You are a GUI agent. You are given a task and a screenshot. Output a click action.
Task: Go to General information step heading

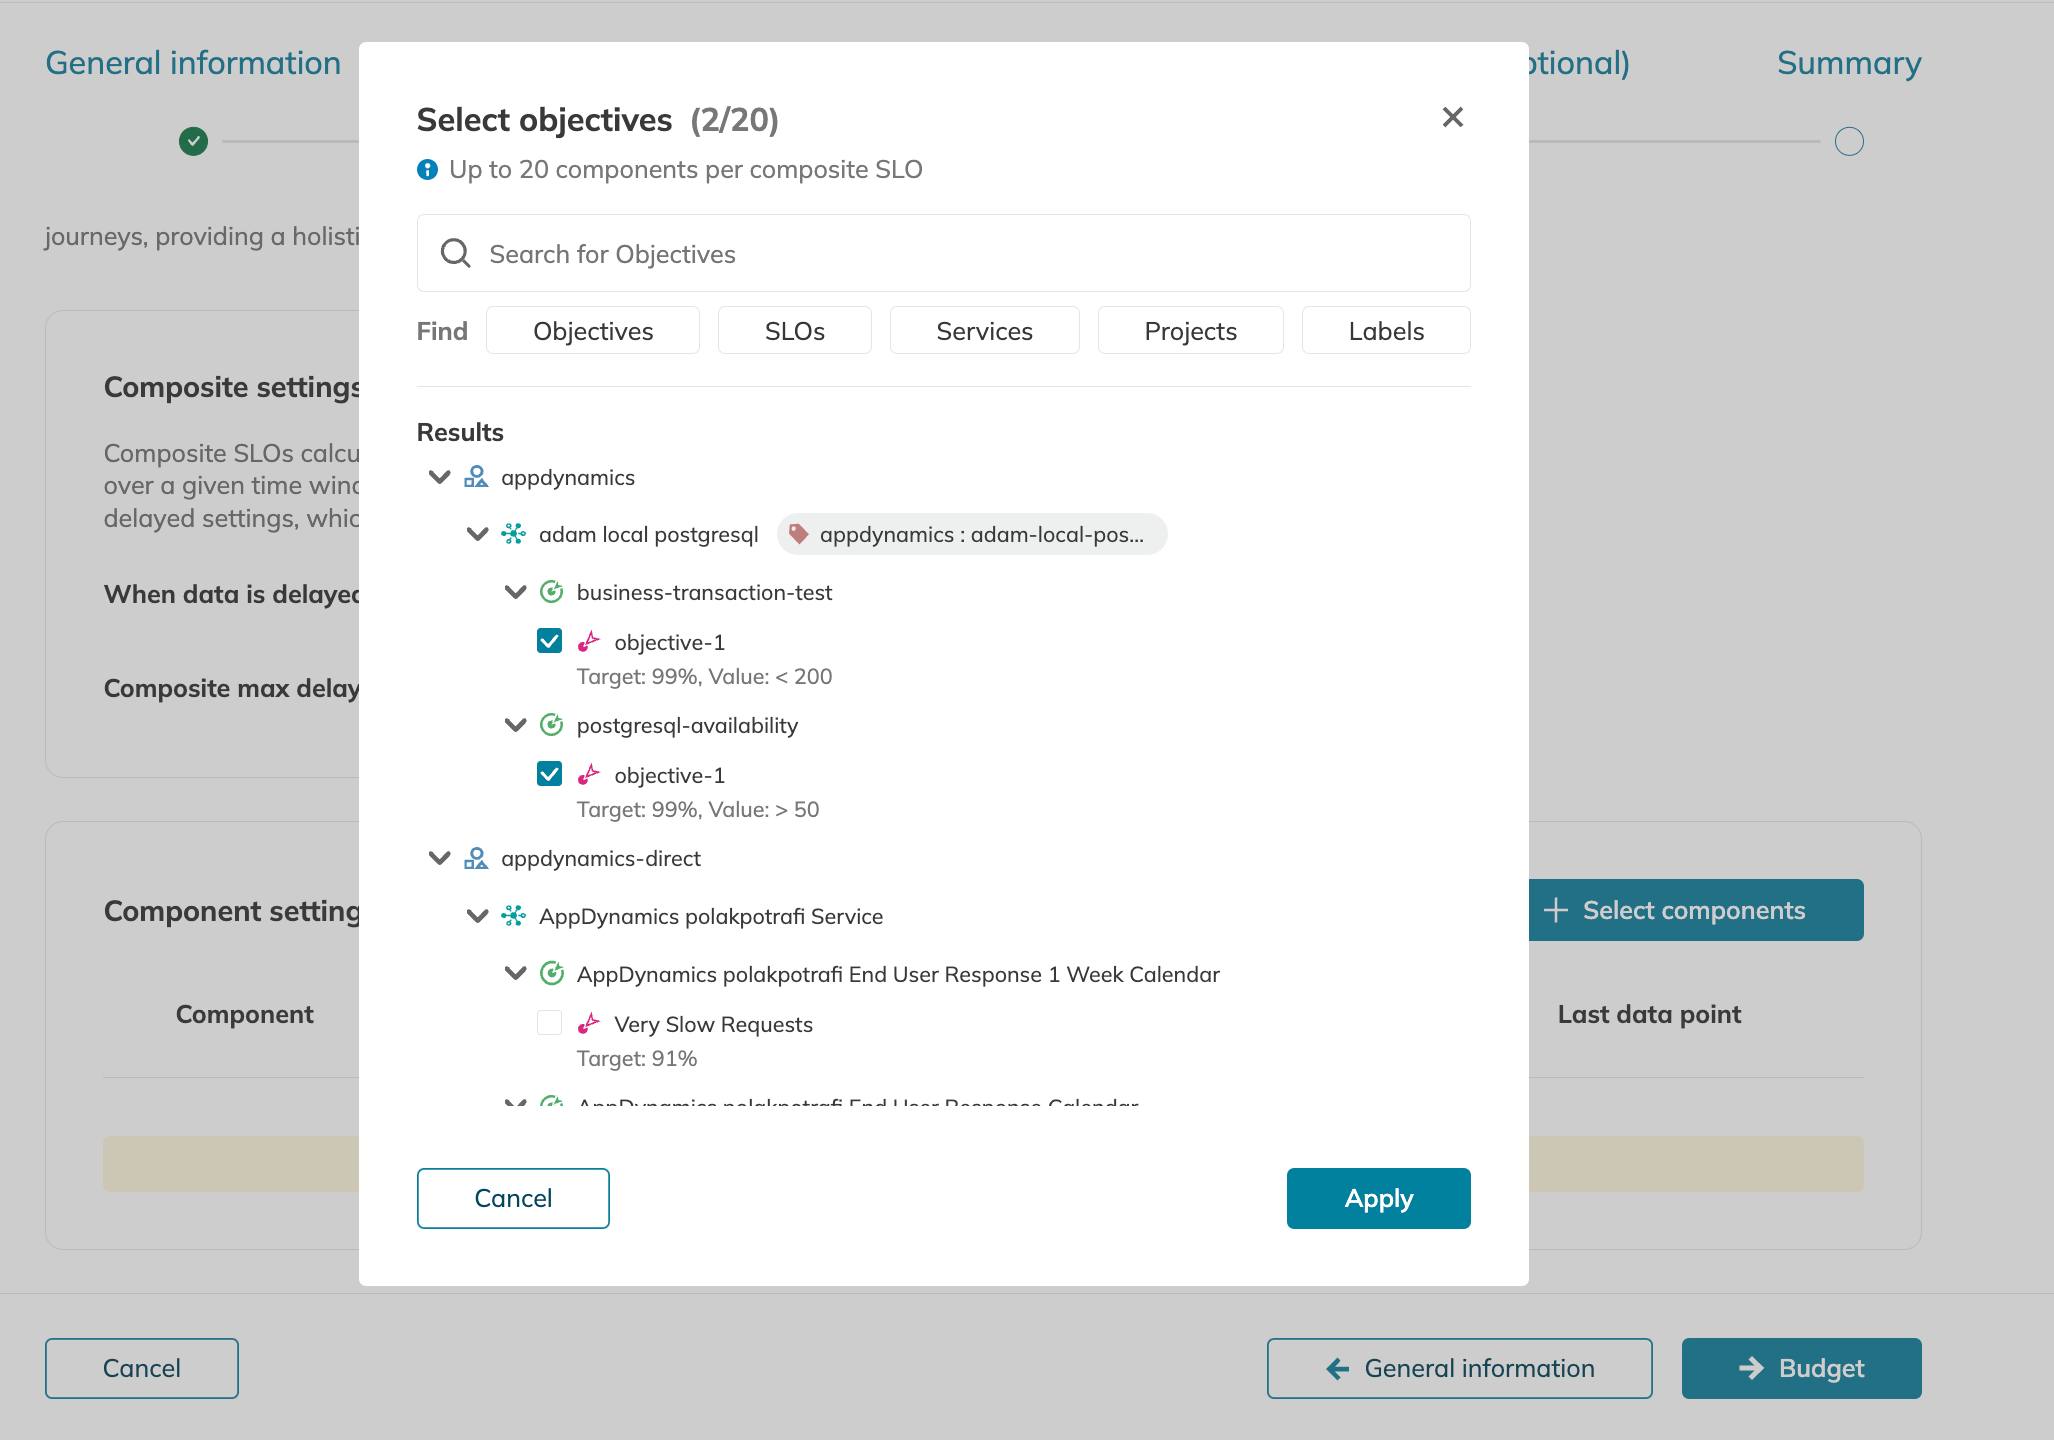pyautogui.click(x=193, y=63)
